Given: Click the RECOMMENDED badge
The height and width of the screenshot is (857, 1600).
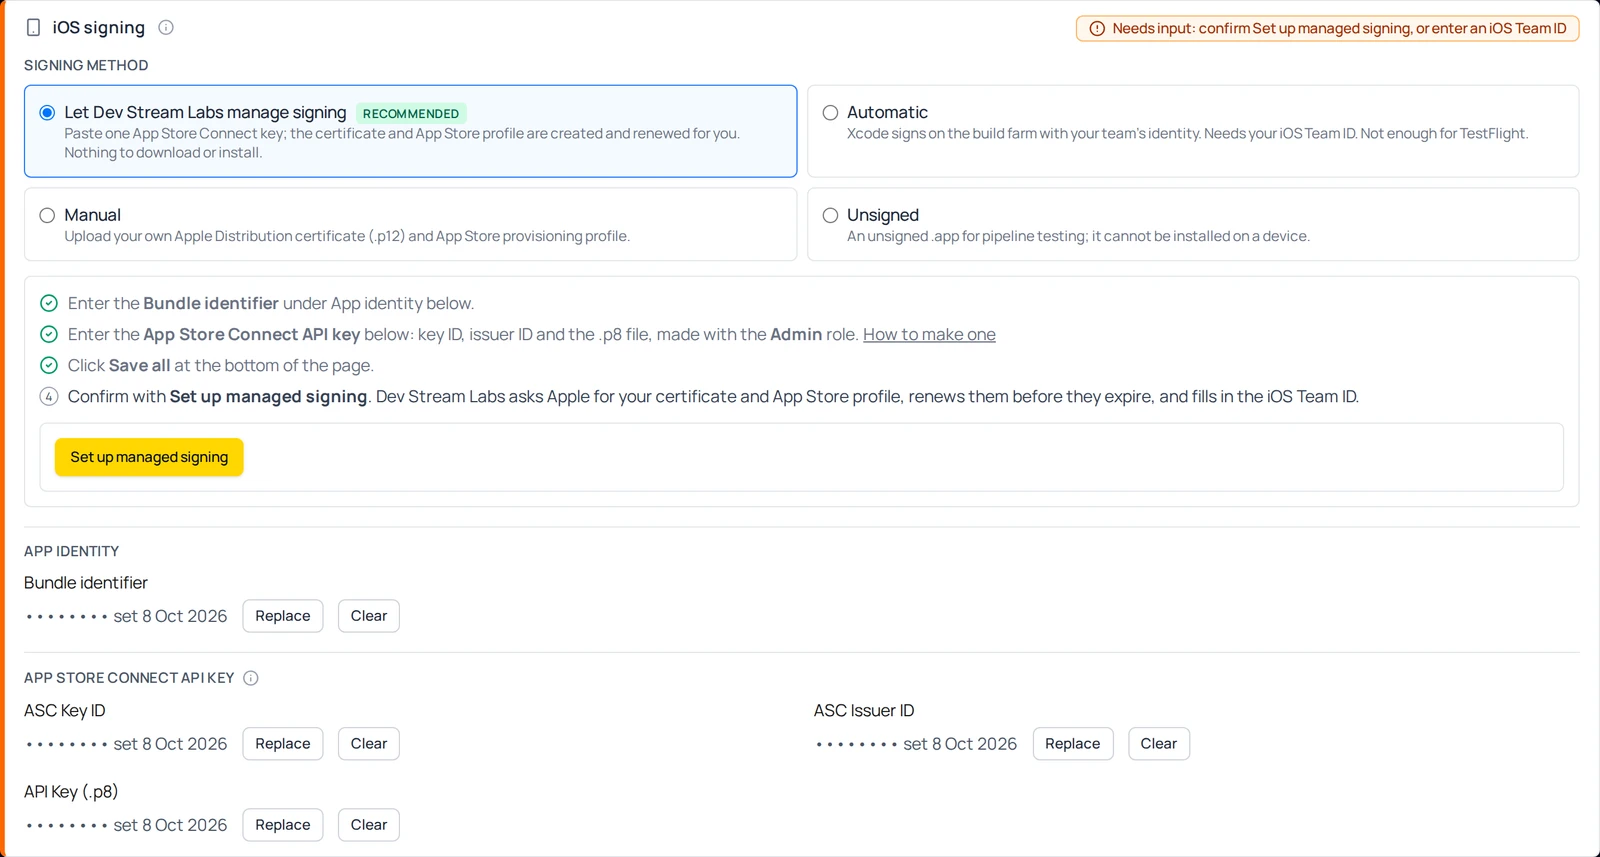Looking at the screenshot, I should [411, 114].
